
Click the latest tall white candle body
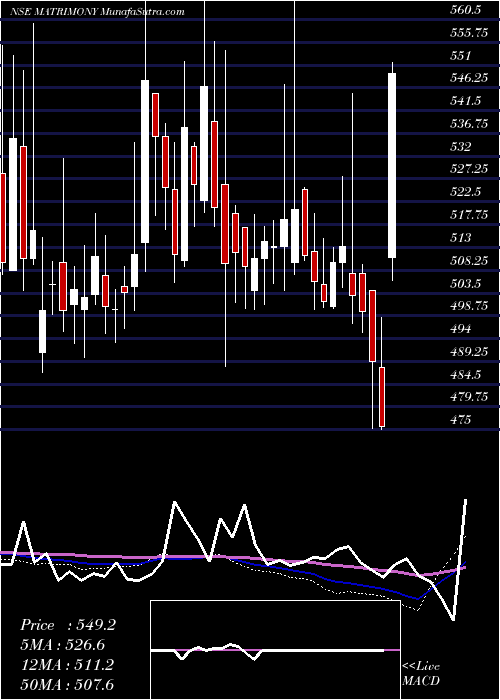(x=392, y=165)
